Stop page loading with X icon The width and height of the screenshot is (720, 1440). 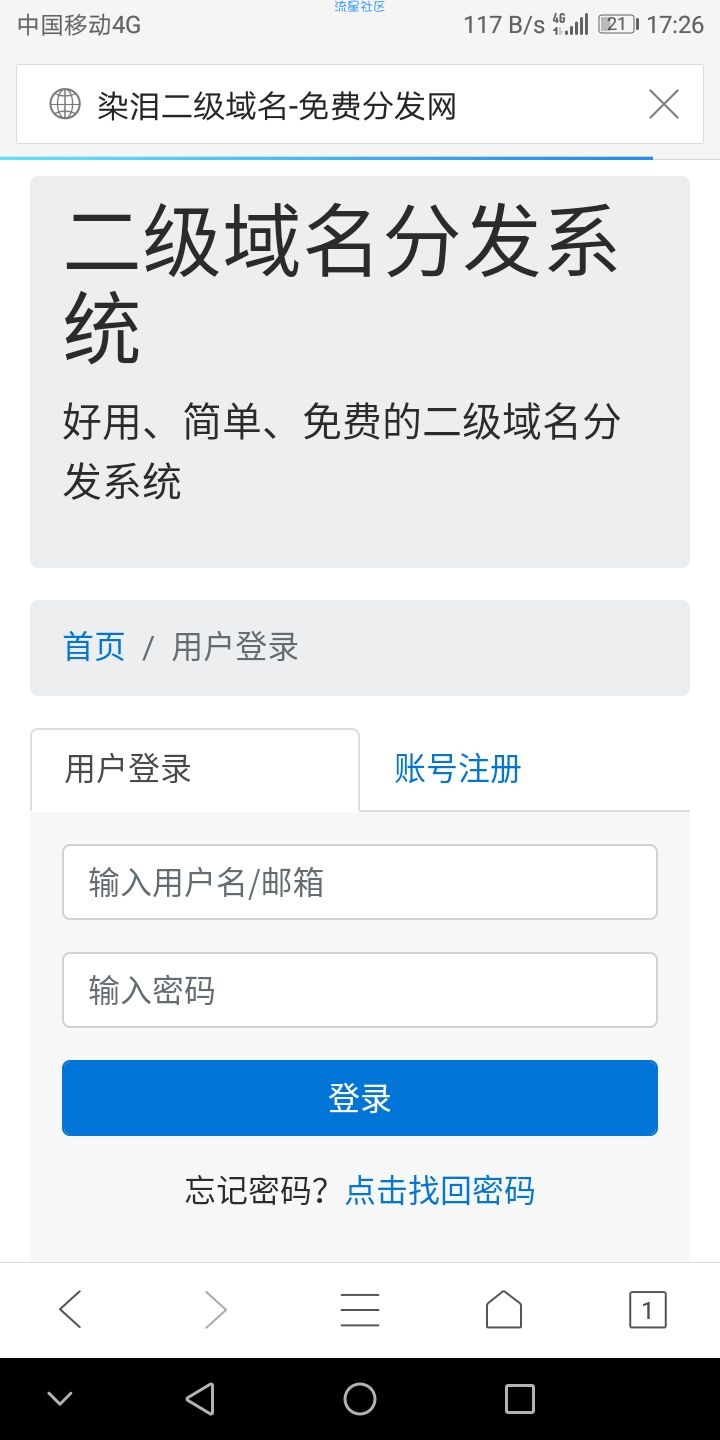click(664, 104)
